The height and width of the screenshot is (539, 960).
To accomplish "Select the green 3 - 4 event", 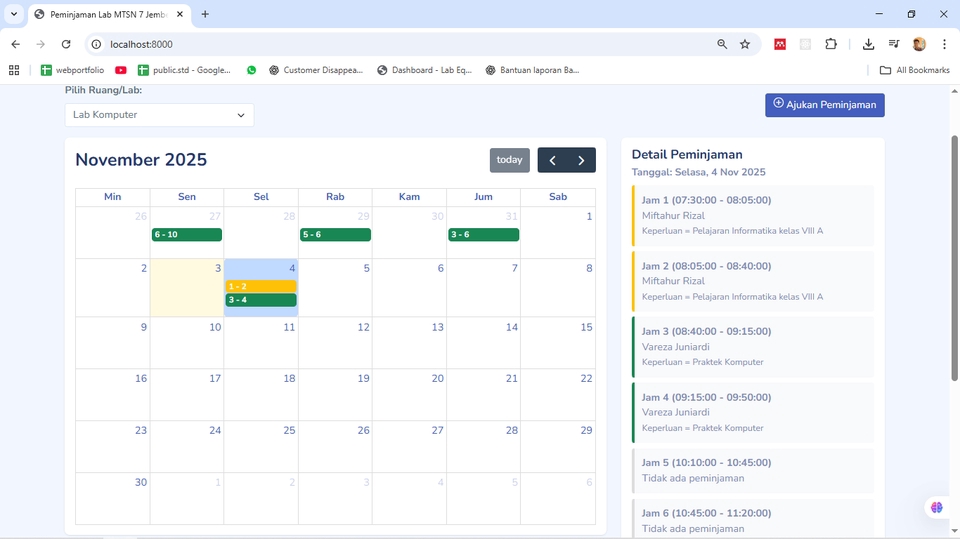I will coord(261,300).
